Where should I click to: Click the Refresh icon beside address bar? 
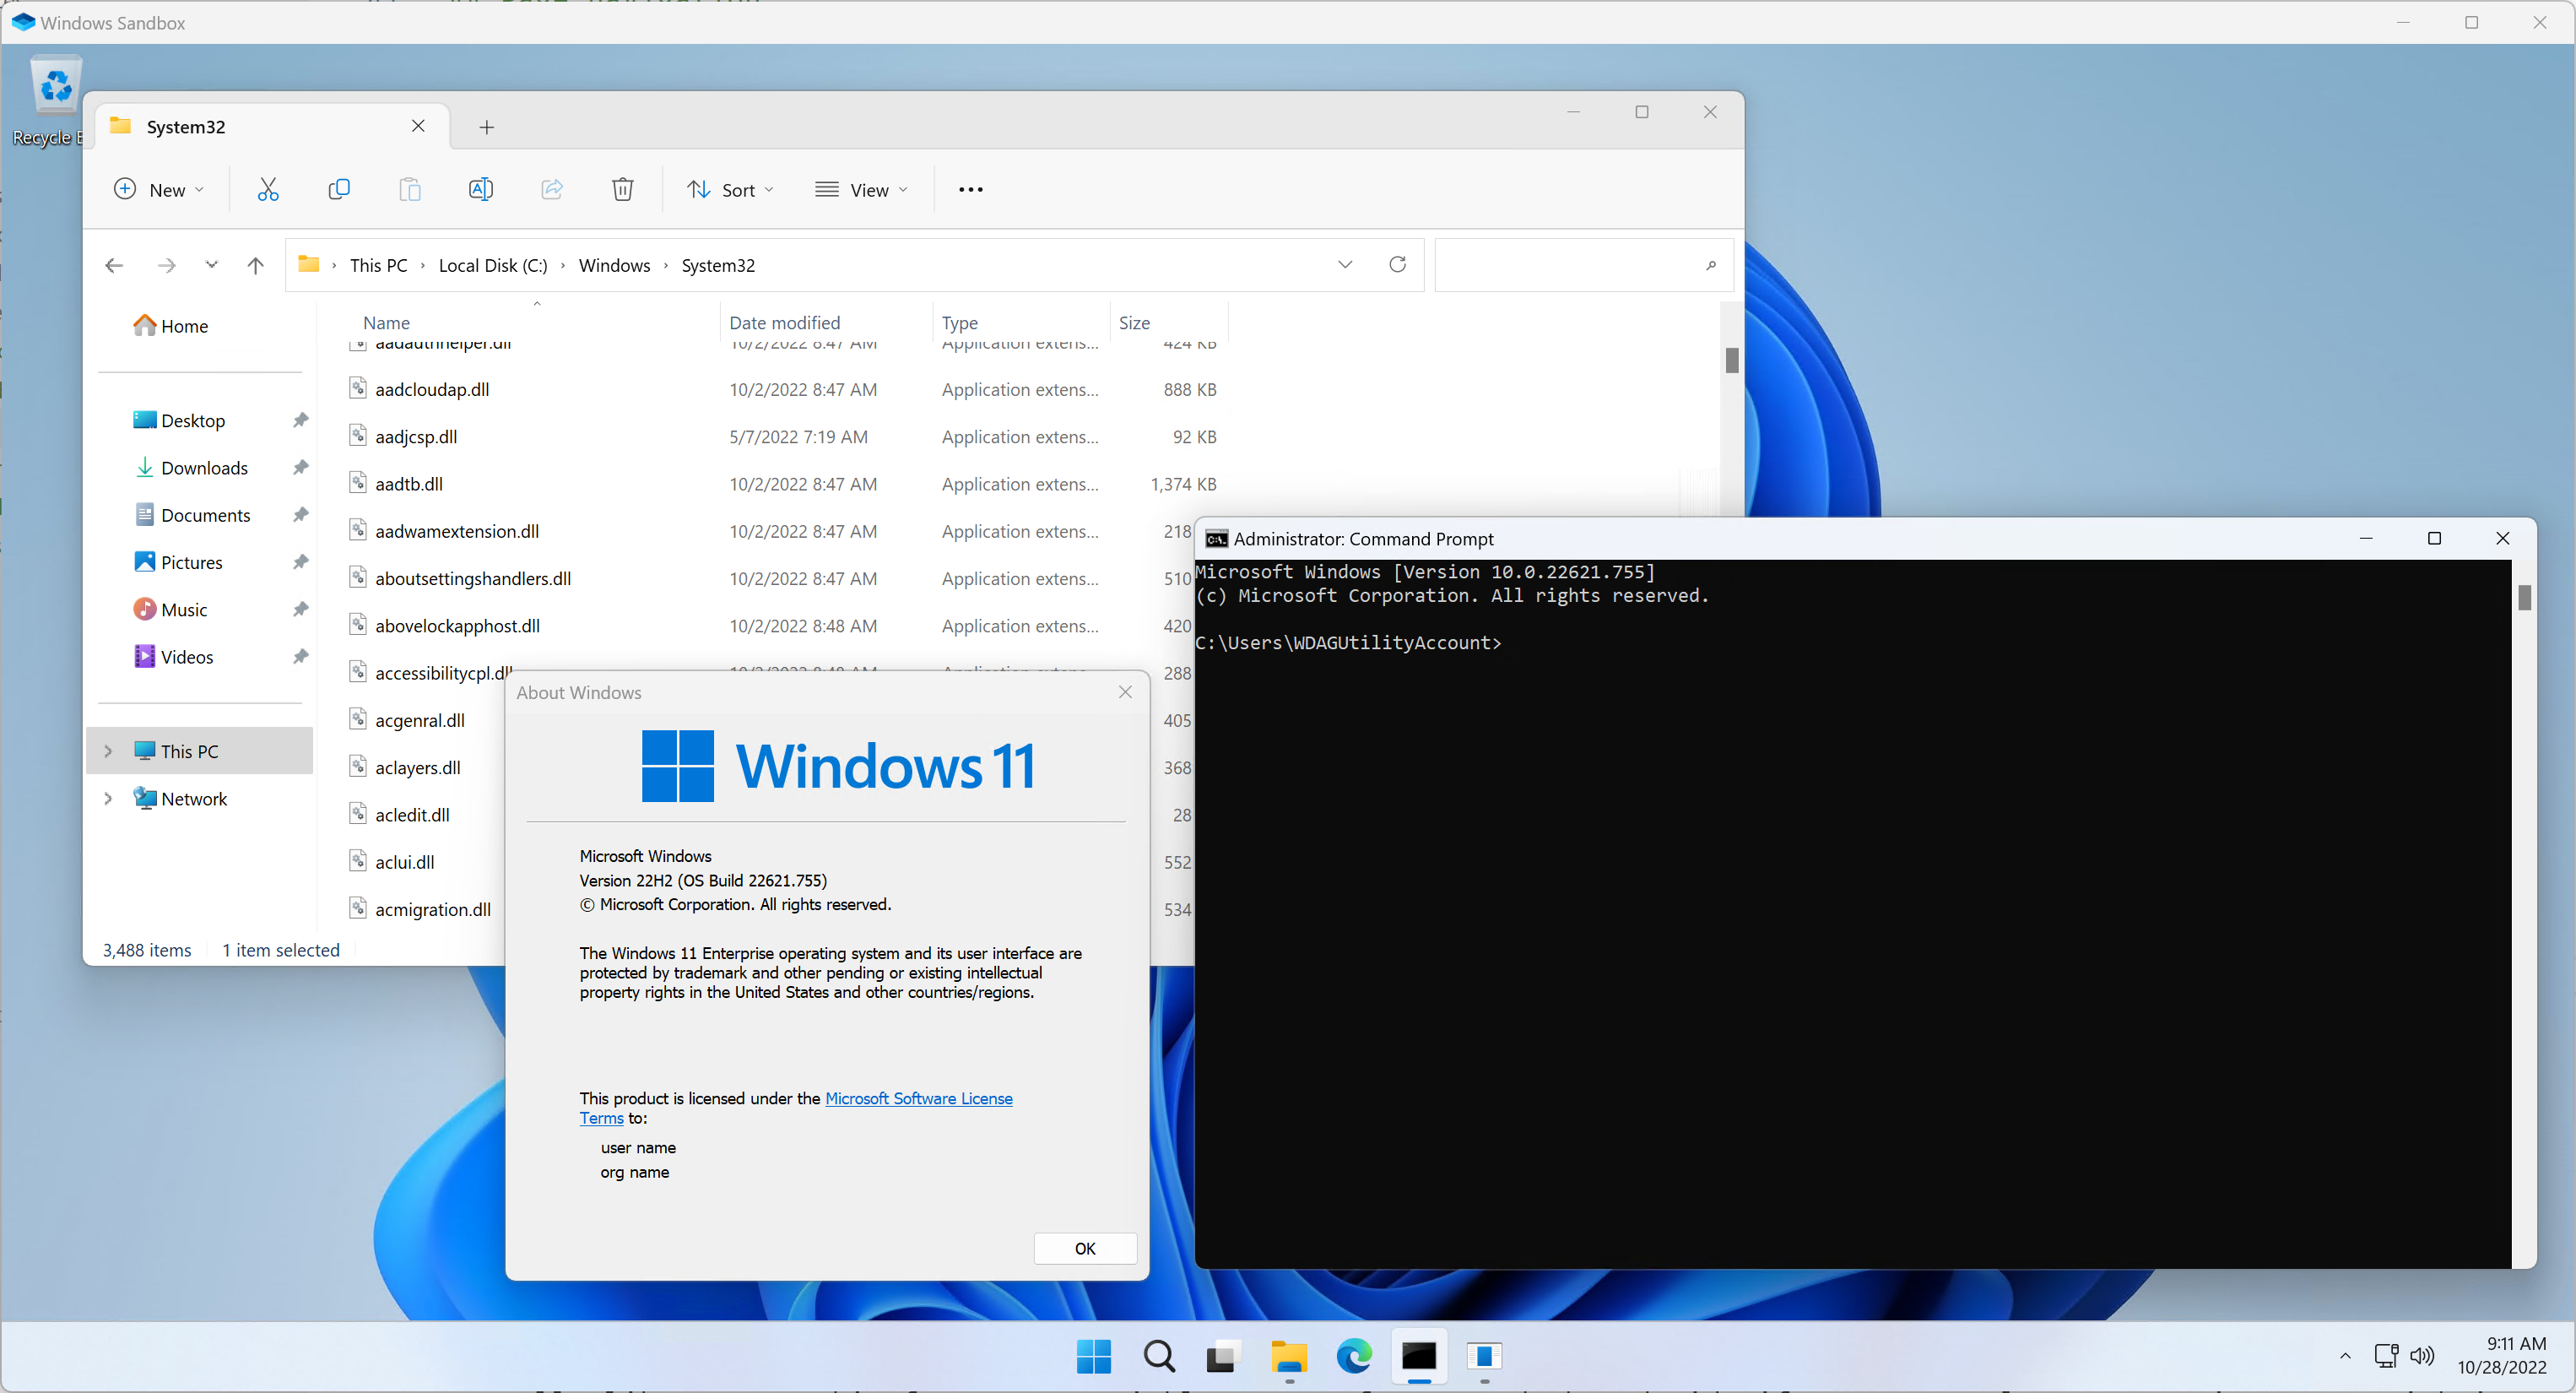coord(1397,264)
